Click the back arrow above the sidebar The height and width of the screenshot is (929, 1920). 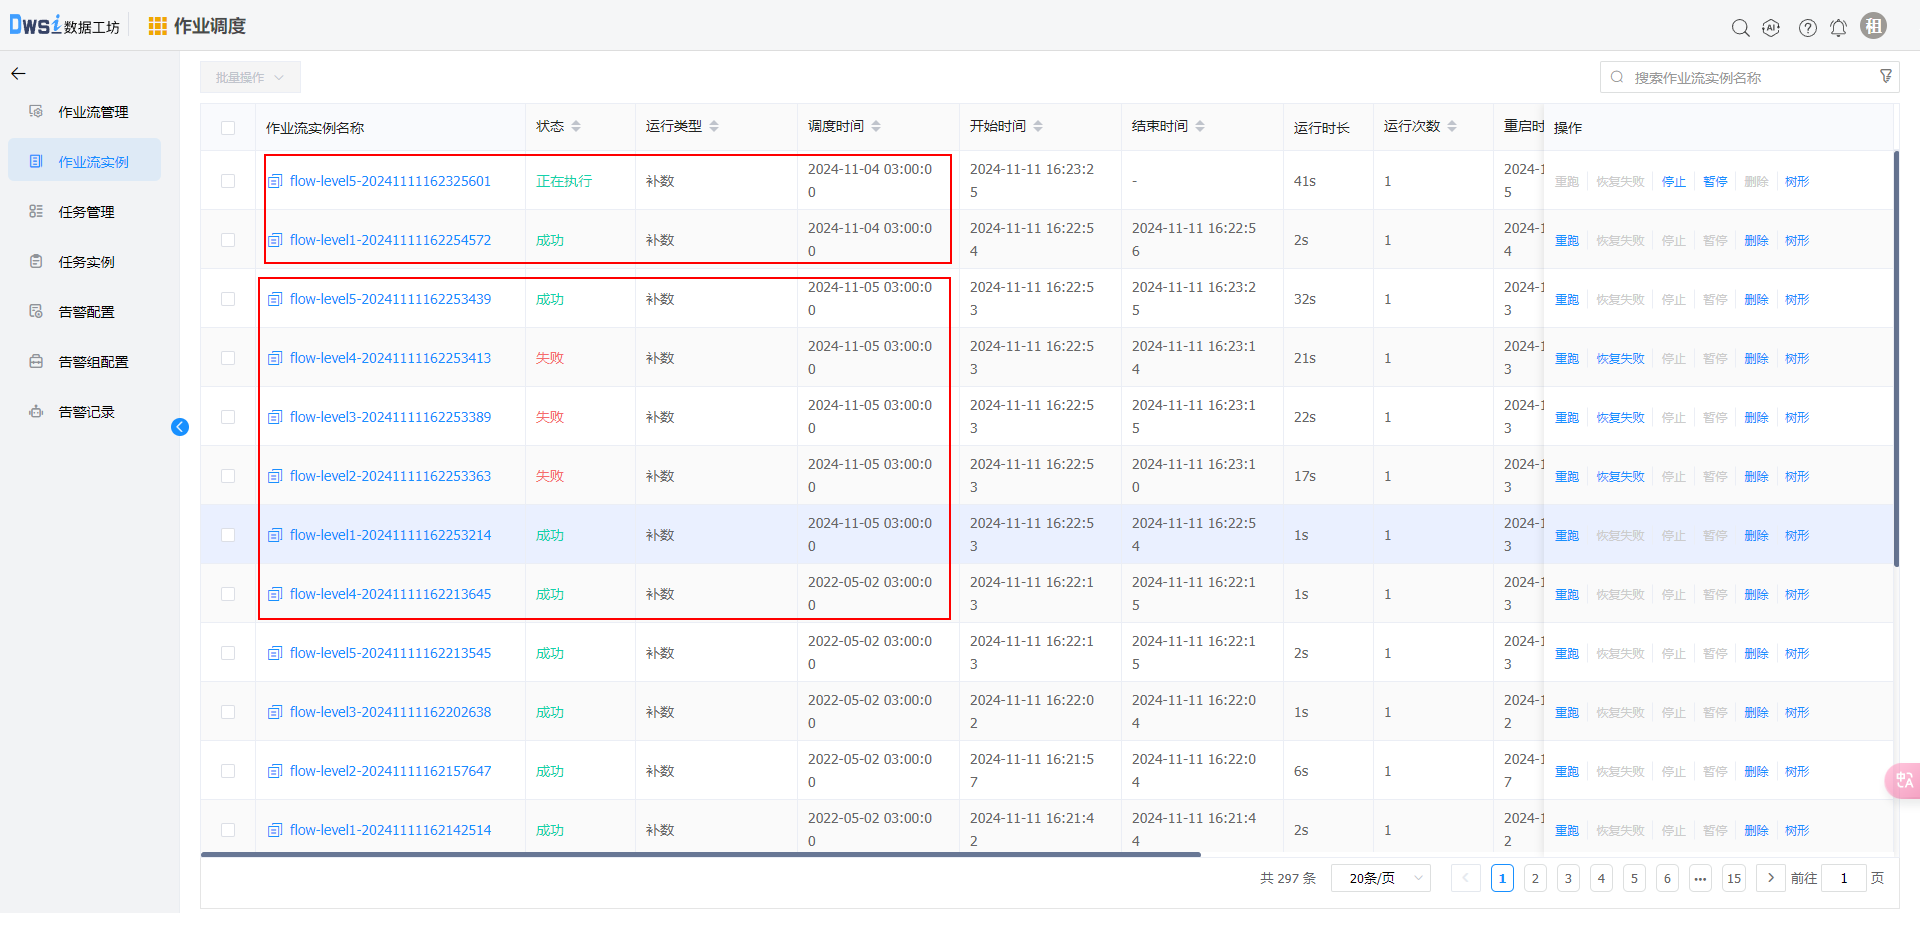tap(18, 74)
